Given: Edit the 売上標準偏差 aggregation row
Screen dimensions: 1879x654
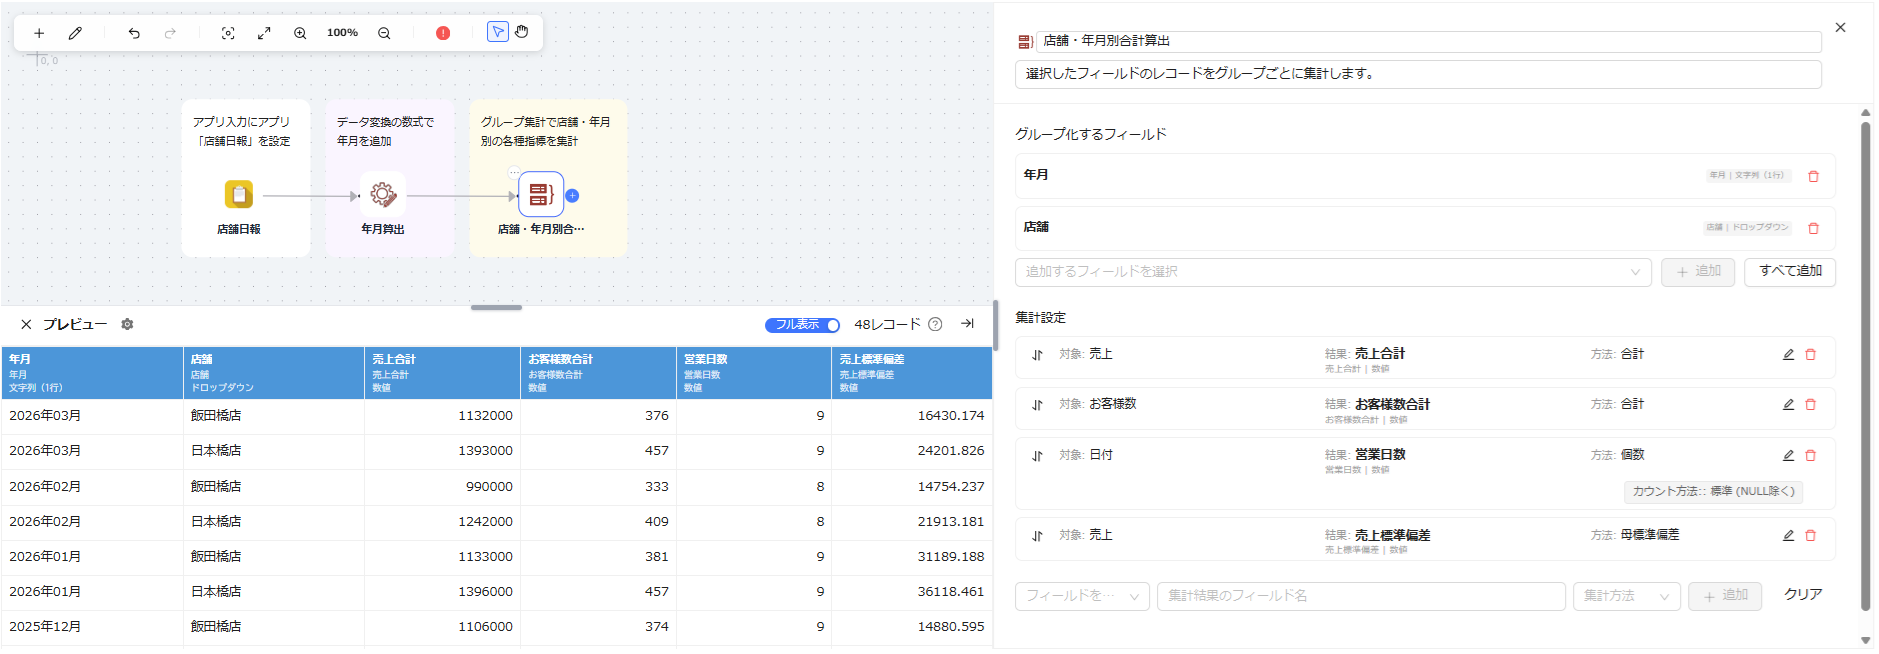Looking at the screenshot, I should point(1788,535).
